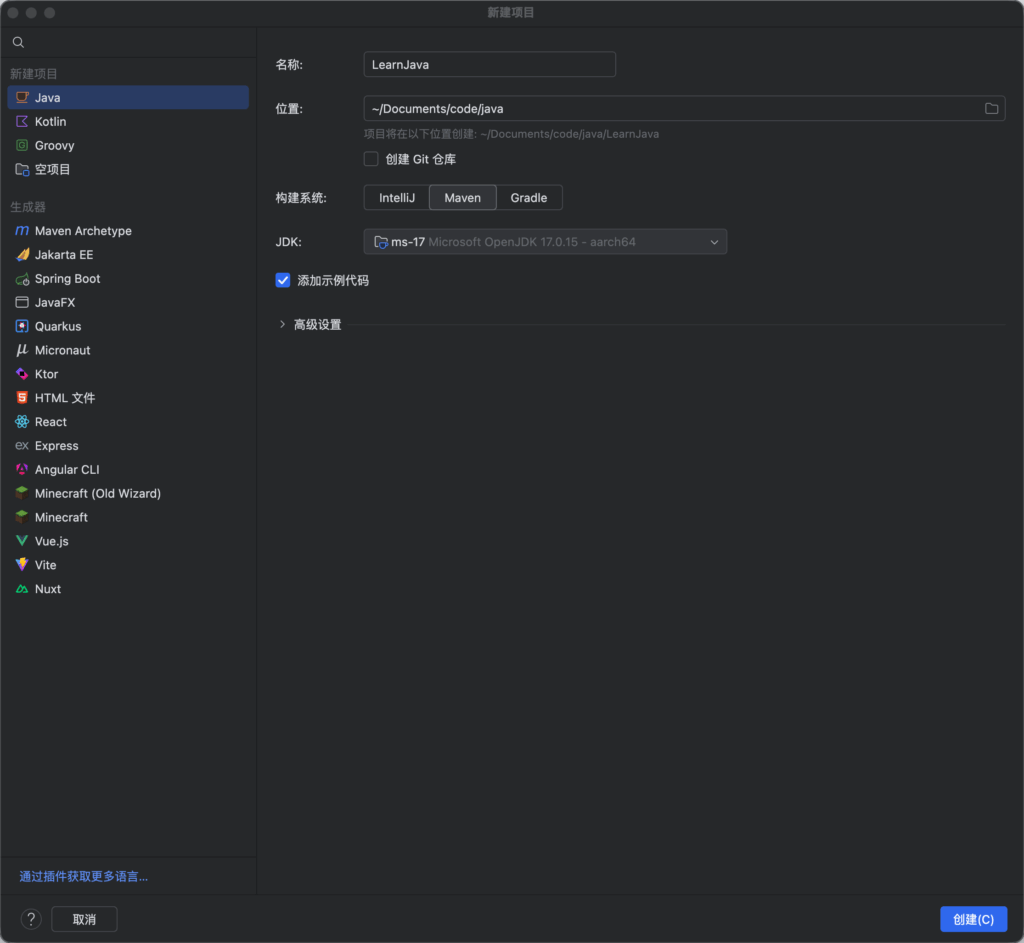Viewport: 1024px width, 943px height.
Task: Choose the Vue.js generator icon
Action: click(x=22, y=541)
